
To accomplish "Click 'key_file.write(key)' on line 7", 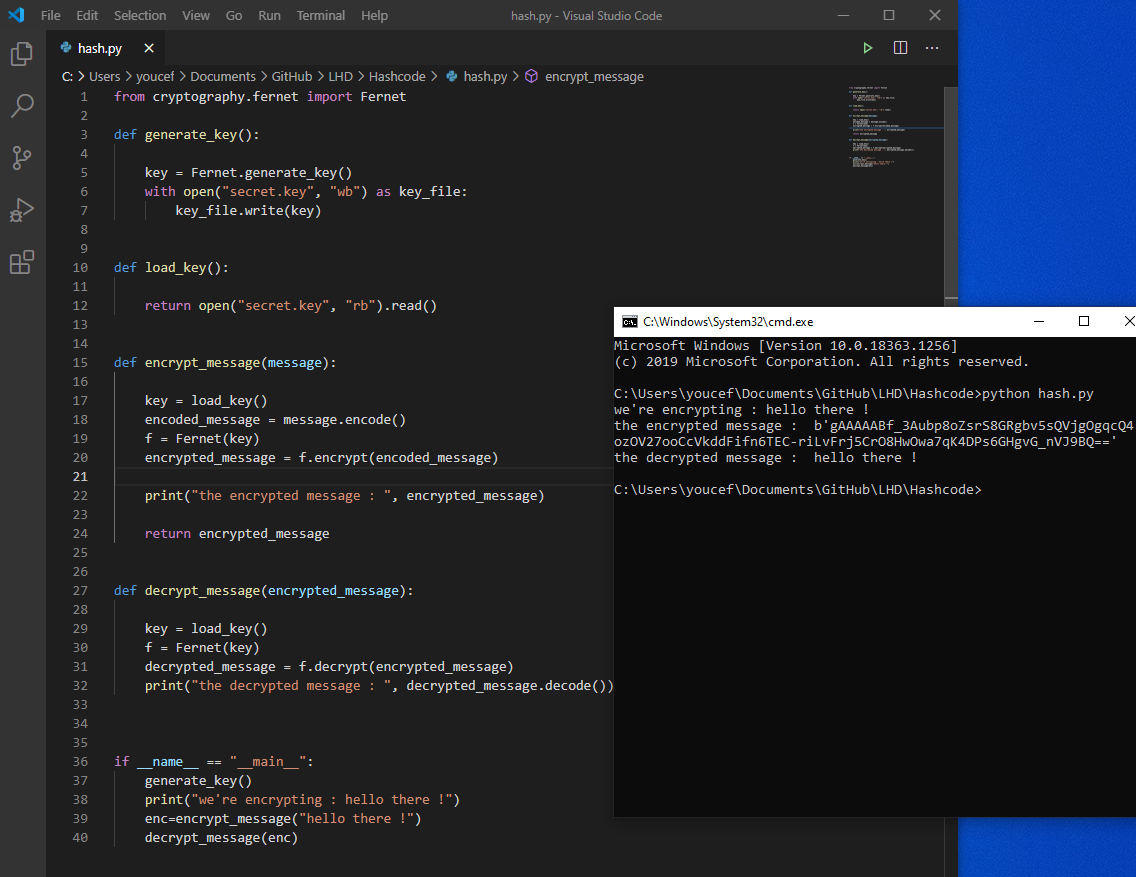I will click(248, 210).
